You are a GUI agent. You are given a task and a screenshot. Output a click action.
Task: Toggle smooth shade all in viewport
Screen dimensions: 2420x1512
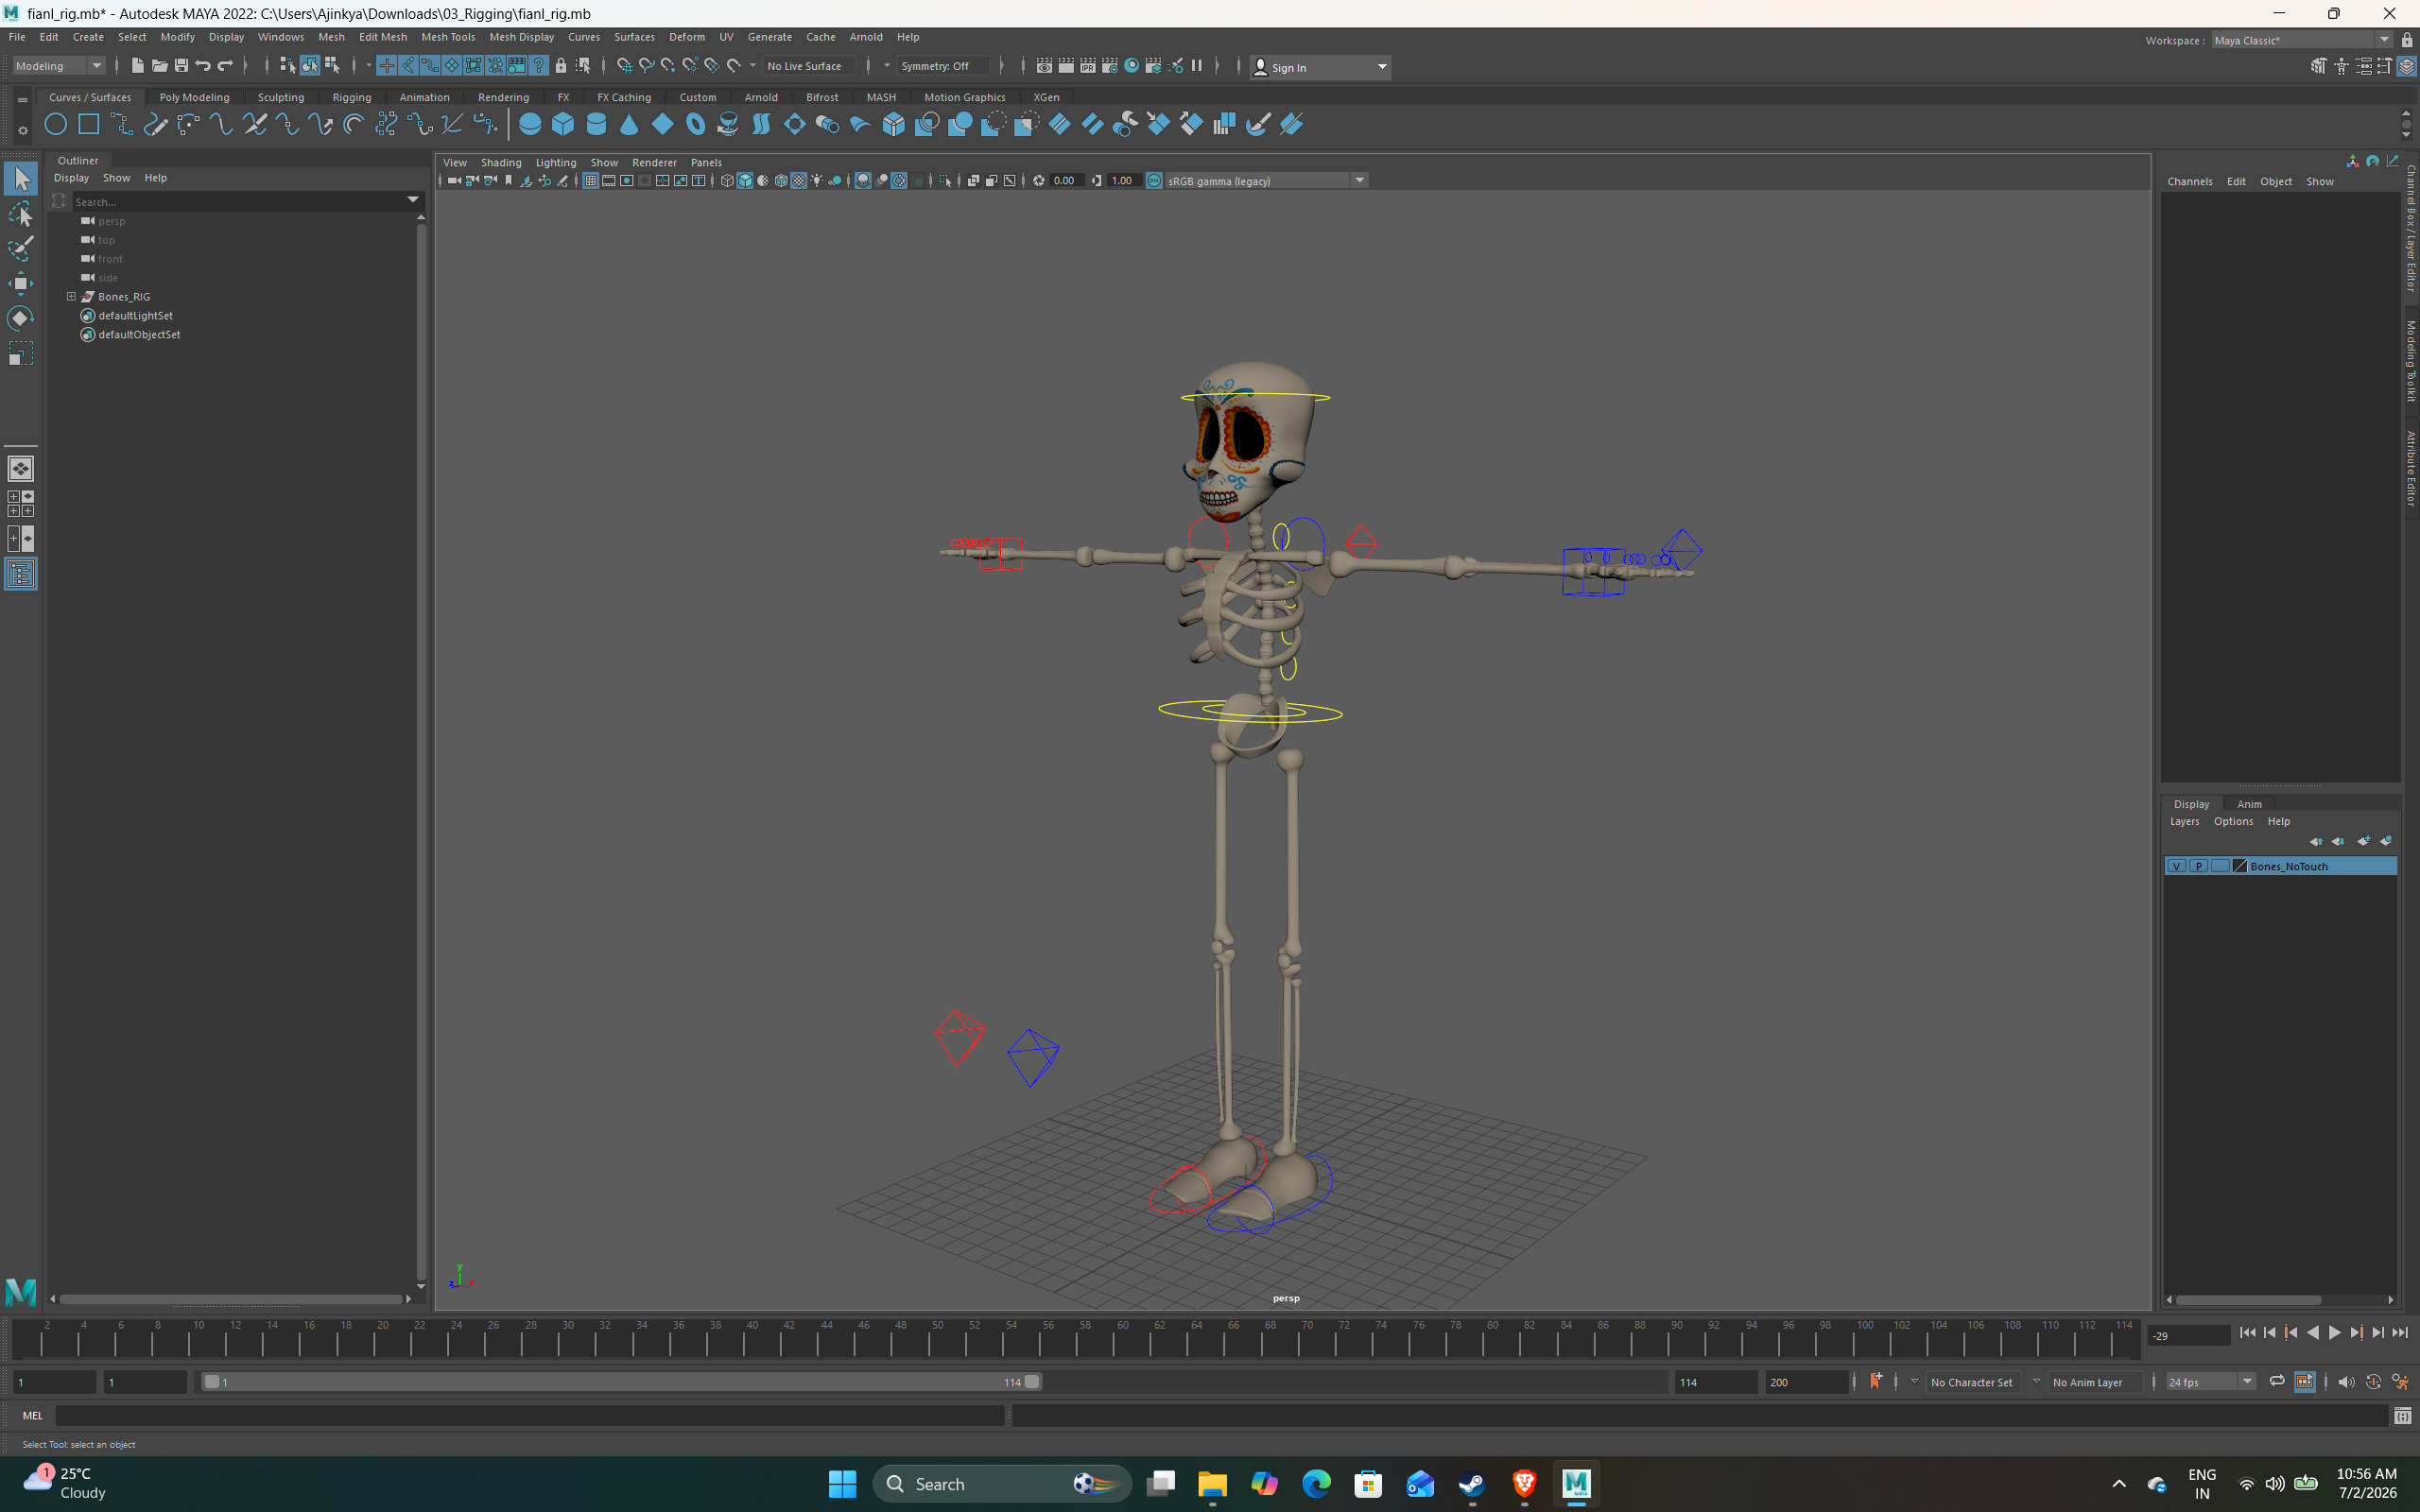pos(745,181)
